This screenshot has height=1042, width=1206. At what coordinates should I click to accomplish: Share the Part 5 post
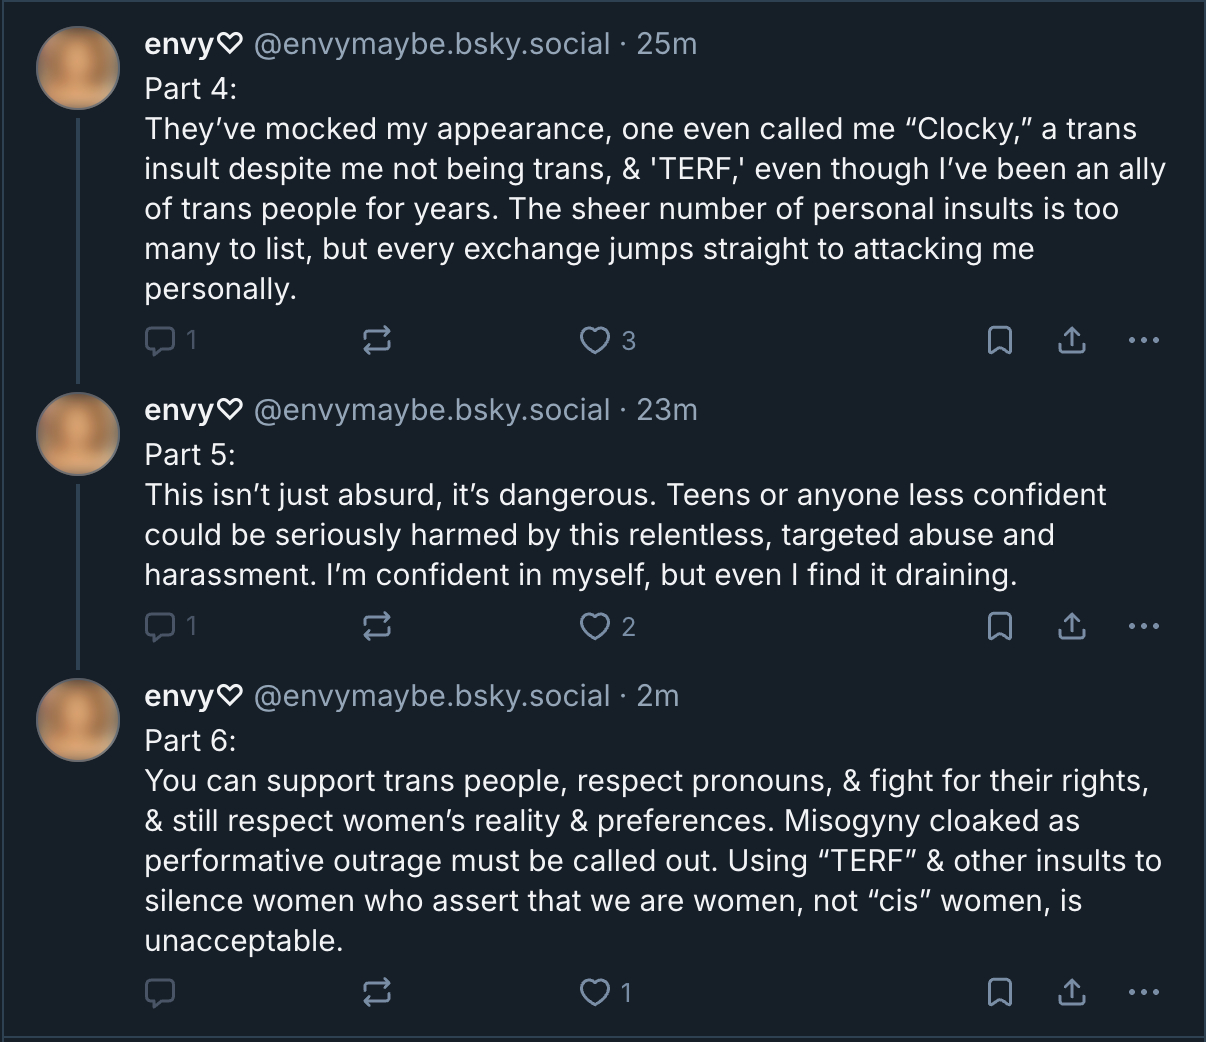1071,627
